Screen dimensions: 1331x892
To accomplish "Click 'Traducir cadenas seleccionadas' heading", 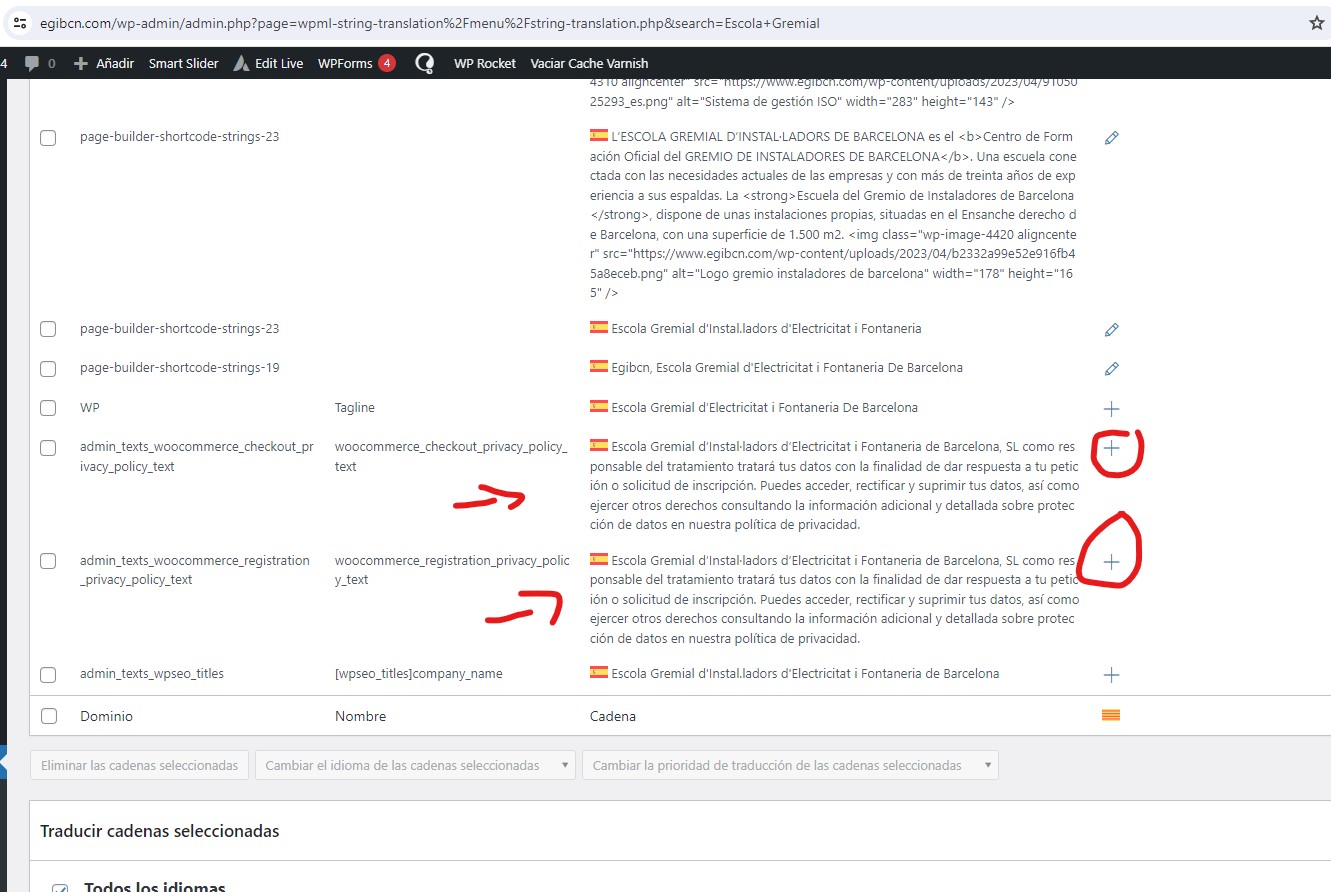I will (160, 831).
